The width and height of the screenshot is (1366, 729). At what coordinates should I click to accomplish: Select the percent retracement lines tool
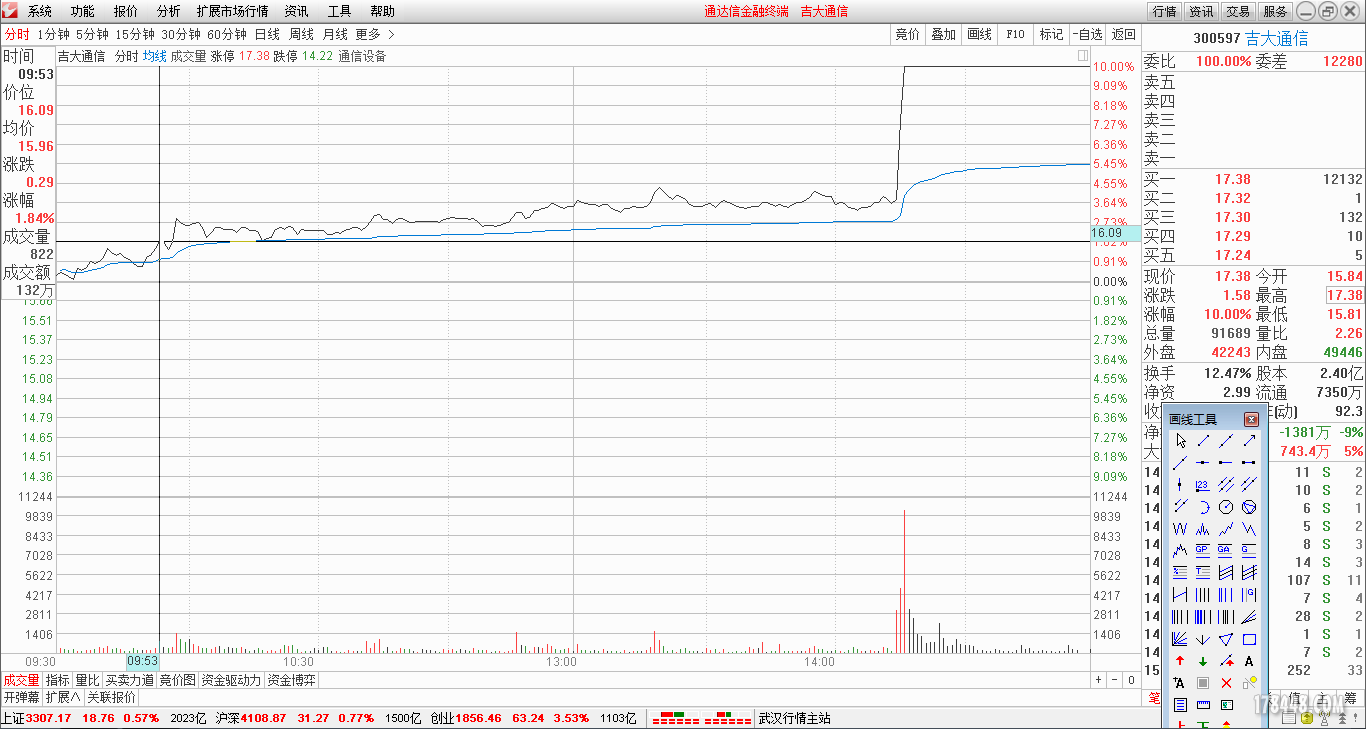(1180, 572)
